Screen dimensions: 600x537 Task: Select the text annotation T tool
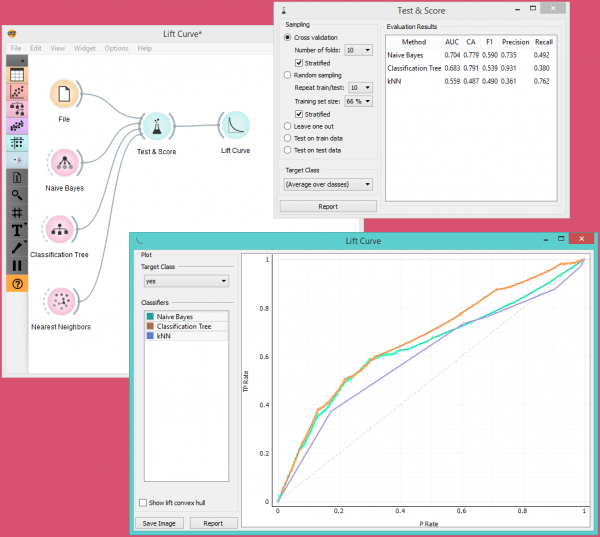point(17,230)
